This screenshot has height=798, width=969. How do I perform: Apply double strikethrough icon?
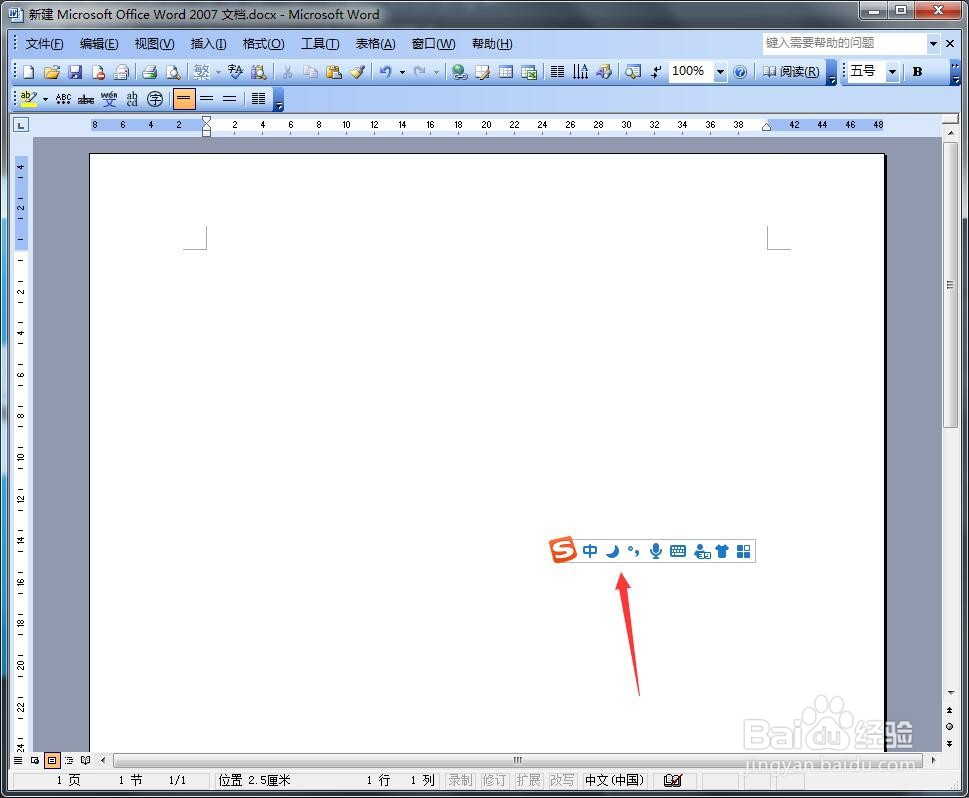click(86, 98)
